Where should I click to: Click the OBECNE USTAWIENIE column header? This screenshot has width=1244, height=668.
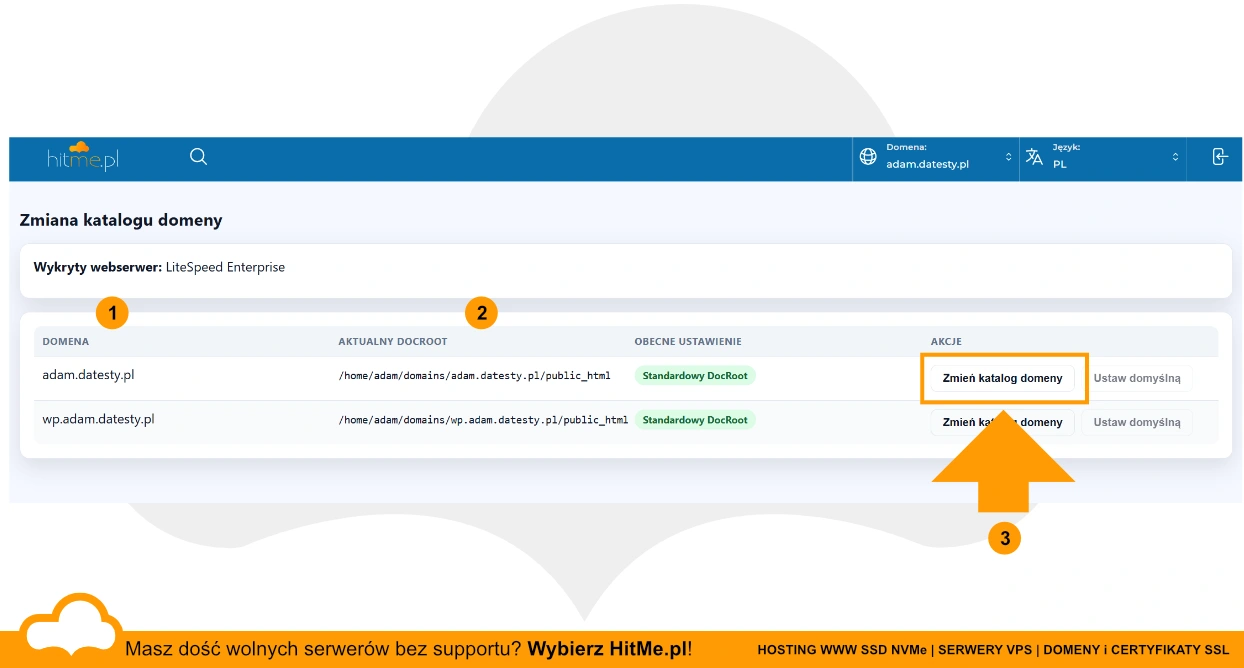[x=688, y=342]
